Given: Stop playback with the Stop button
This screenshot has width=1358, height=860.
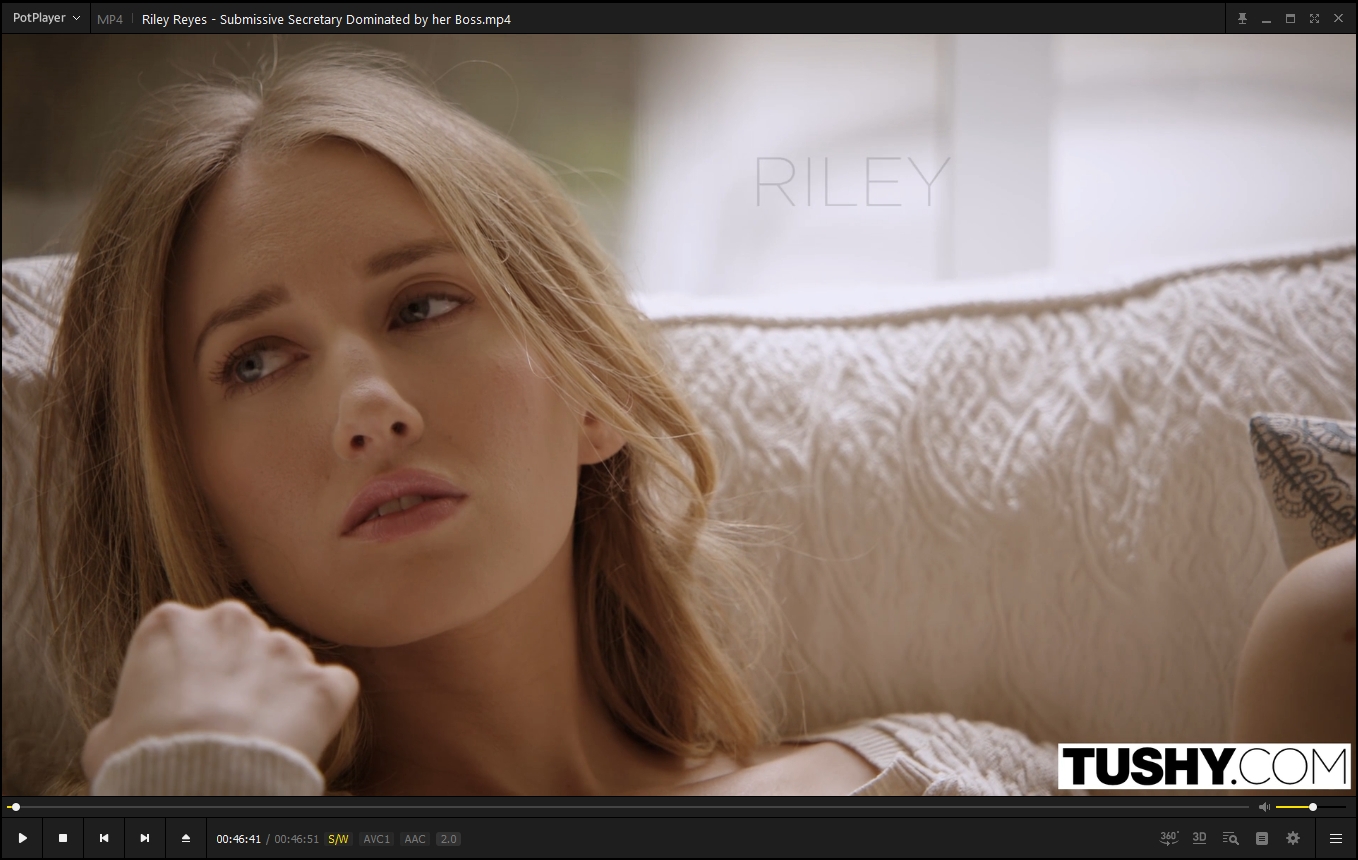Looking at the screenshot, I should tap(63, 838).
